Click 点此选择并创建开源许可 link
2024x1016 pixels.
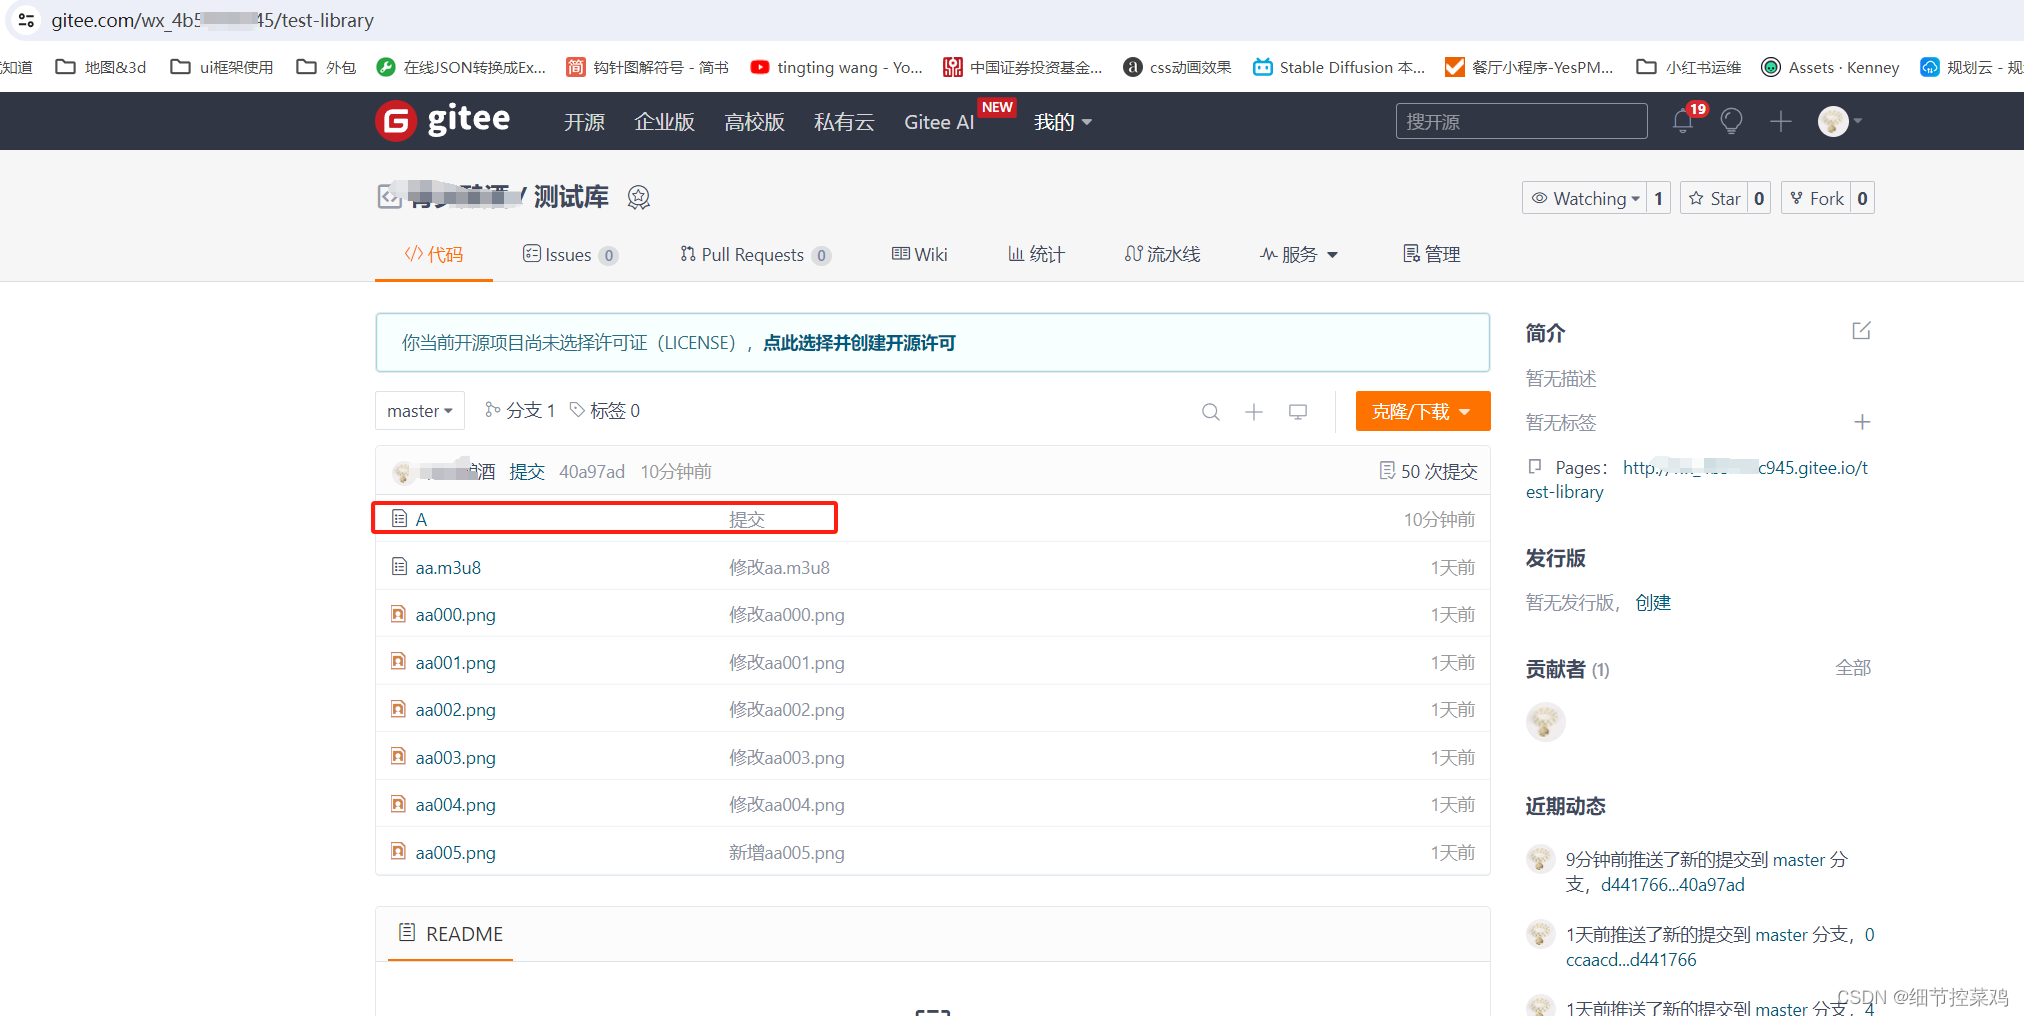pos(858,343)
